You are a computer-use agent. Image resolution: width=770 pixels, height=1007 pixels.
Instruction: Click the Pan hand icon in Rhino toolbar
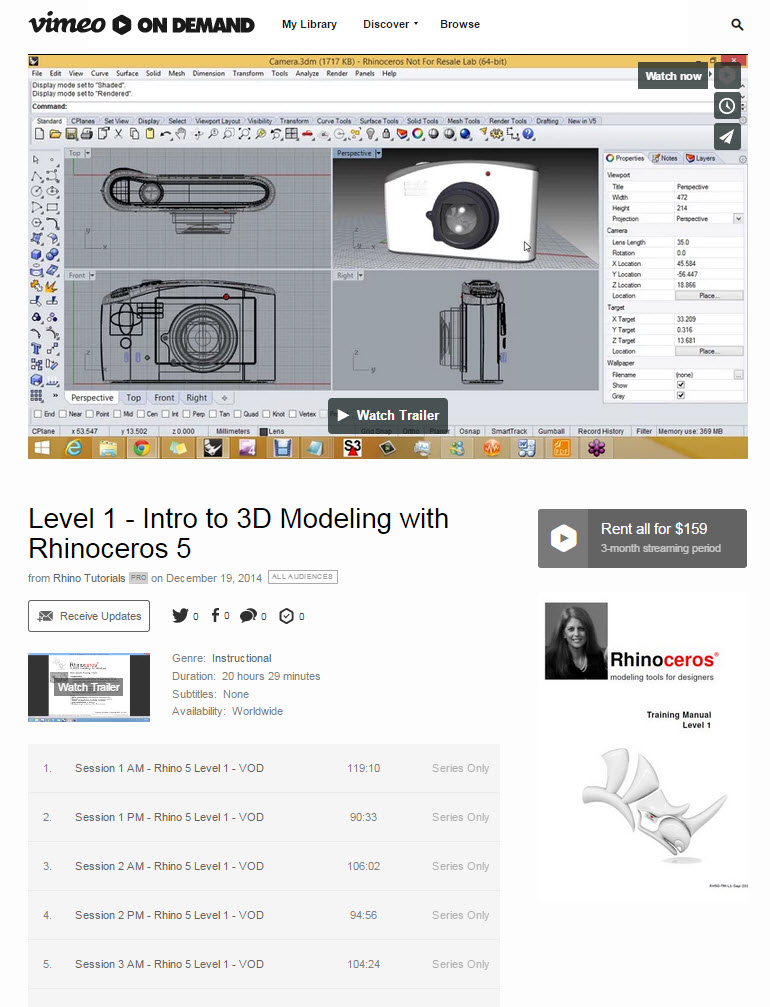point(181,134)
